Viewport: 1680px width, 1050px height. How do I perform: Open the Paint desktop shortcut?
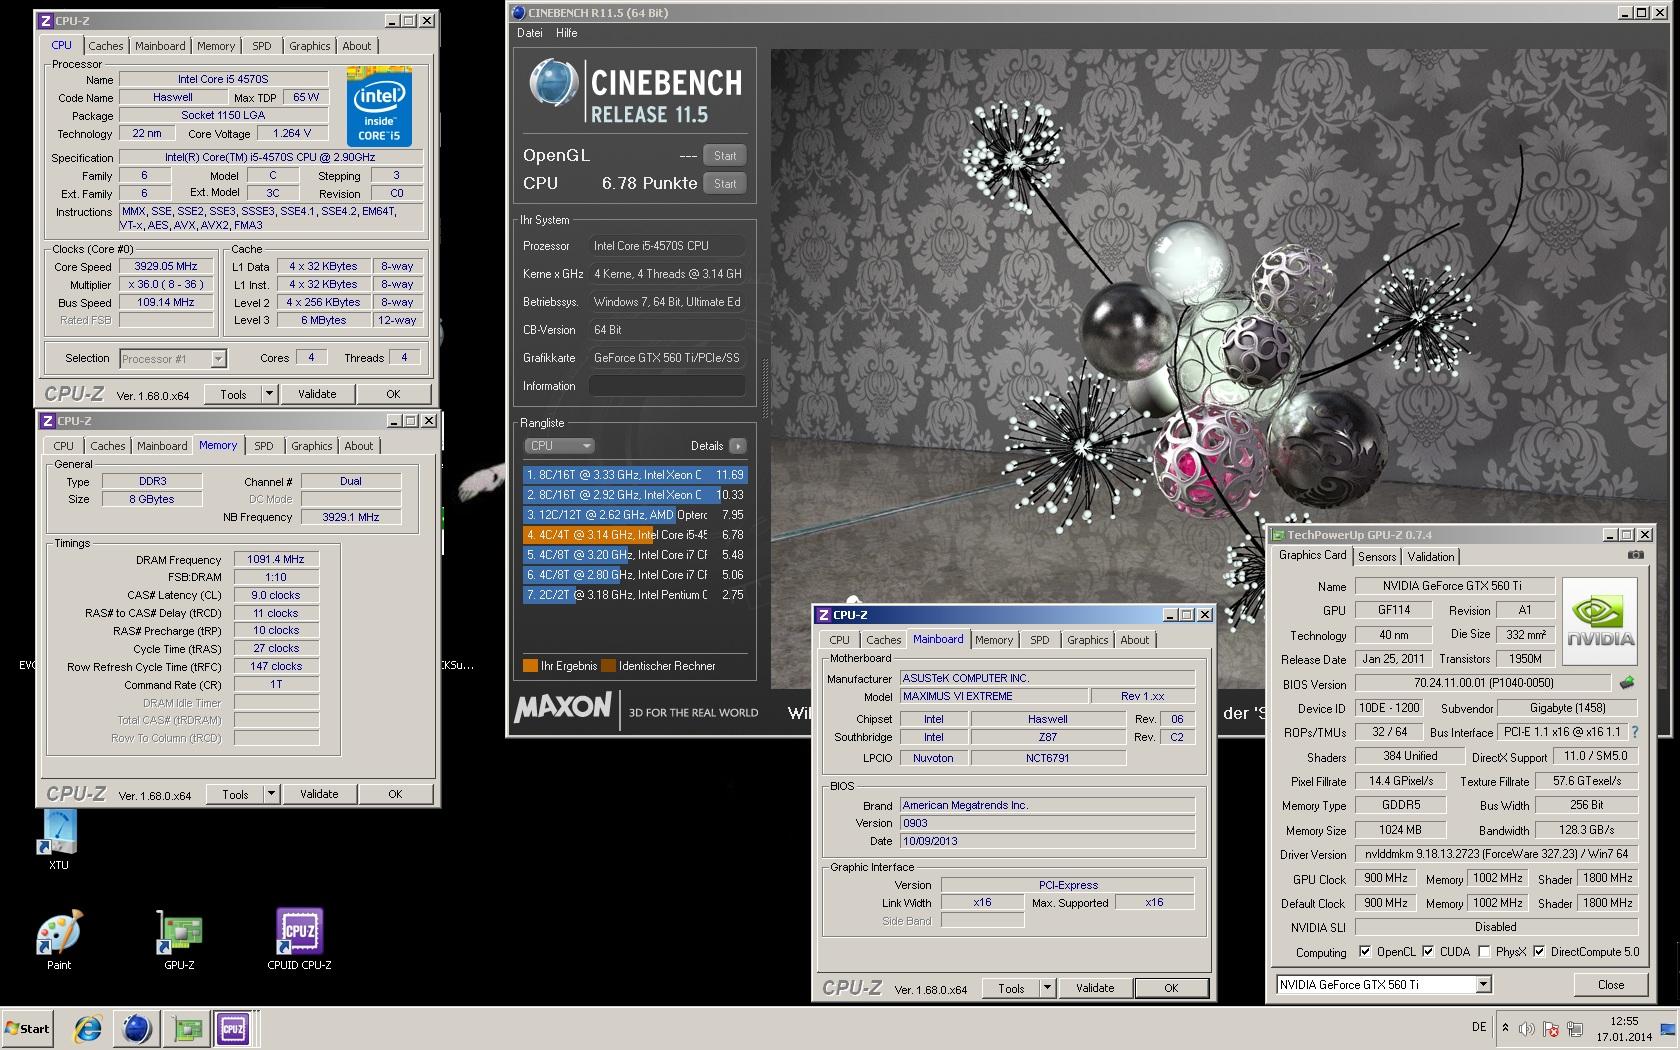point(59,940)
